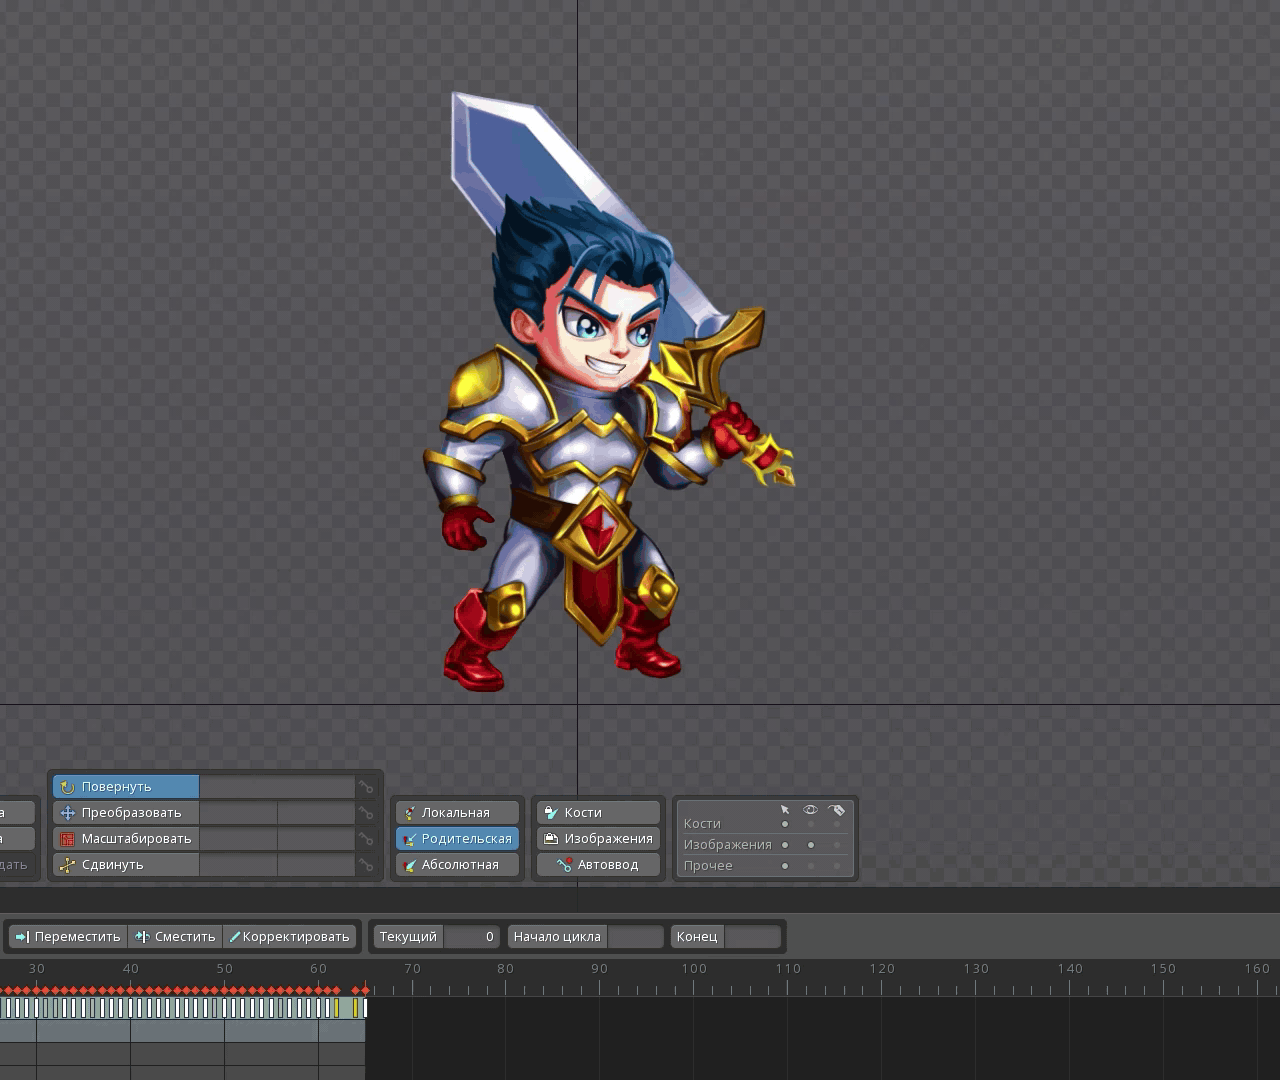Jump to frame 80 on timeline ruler

tap(506, 969)
